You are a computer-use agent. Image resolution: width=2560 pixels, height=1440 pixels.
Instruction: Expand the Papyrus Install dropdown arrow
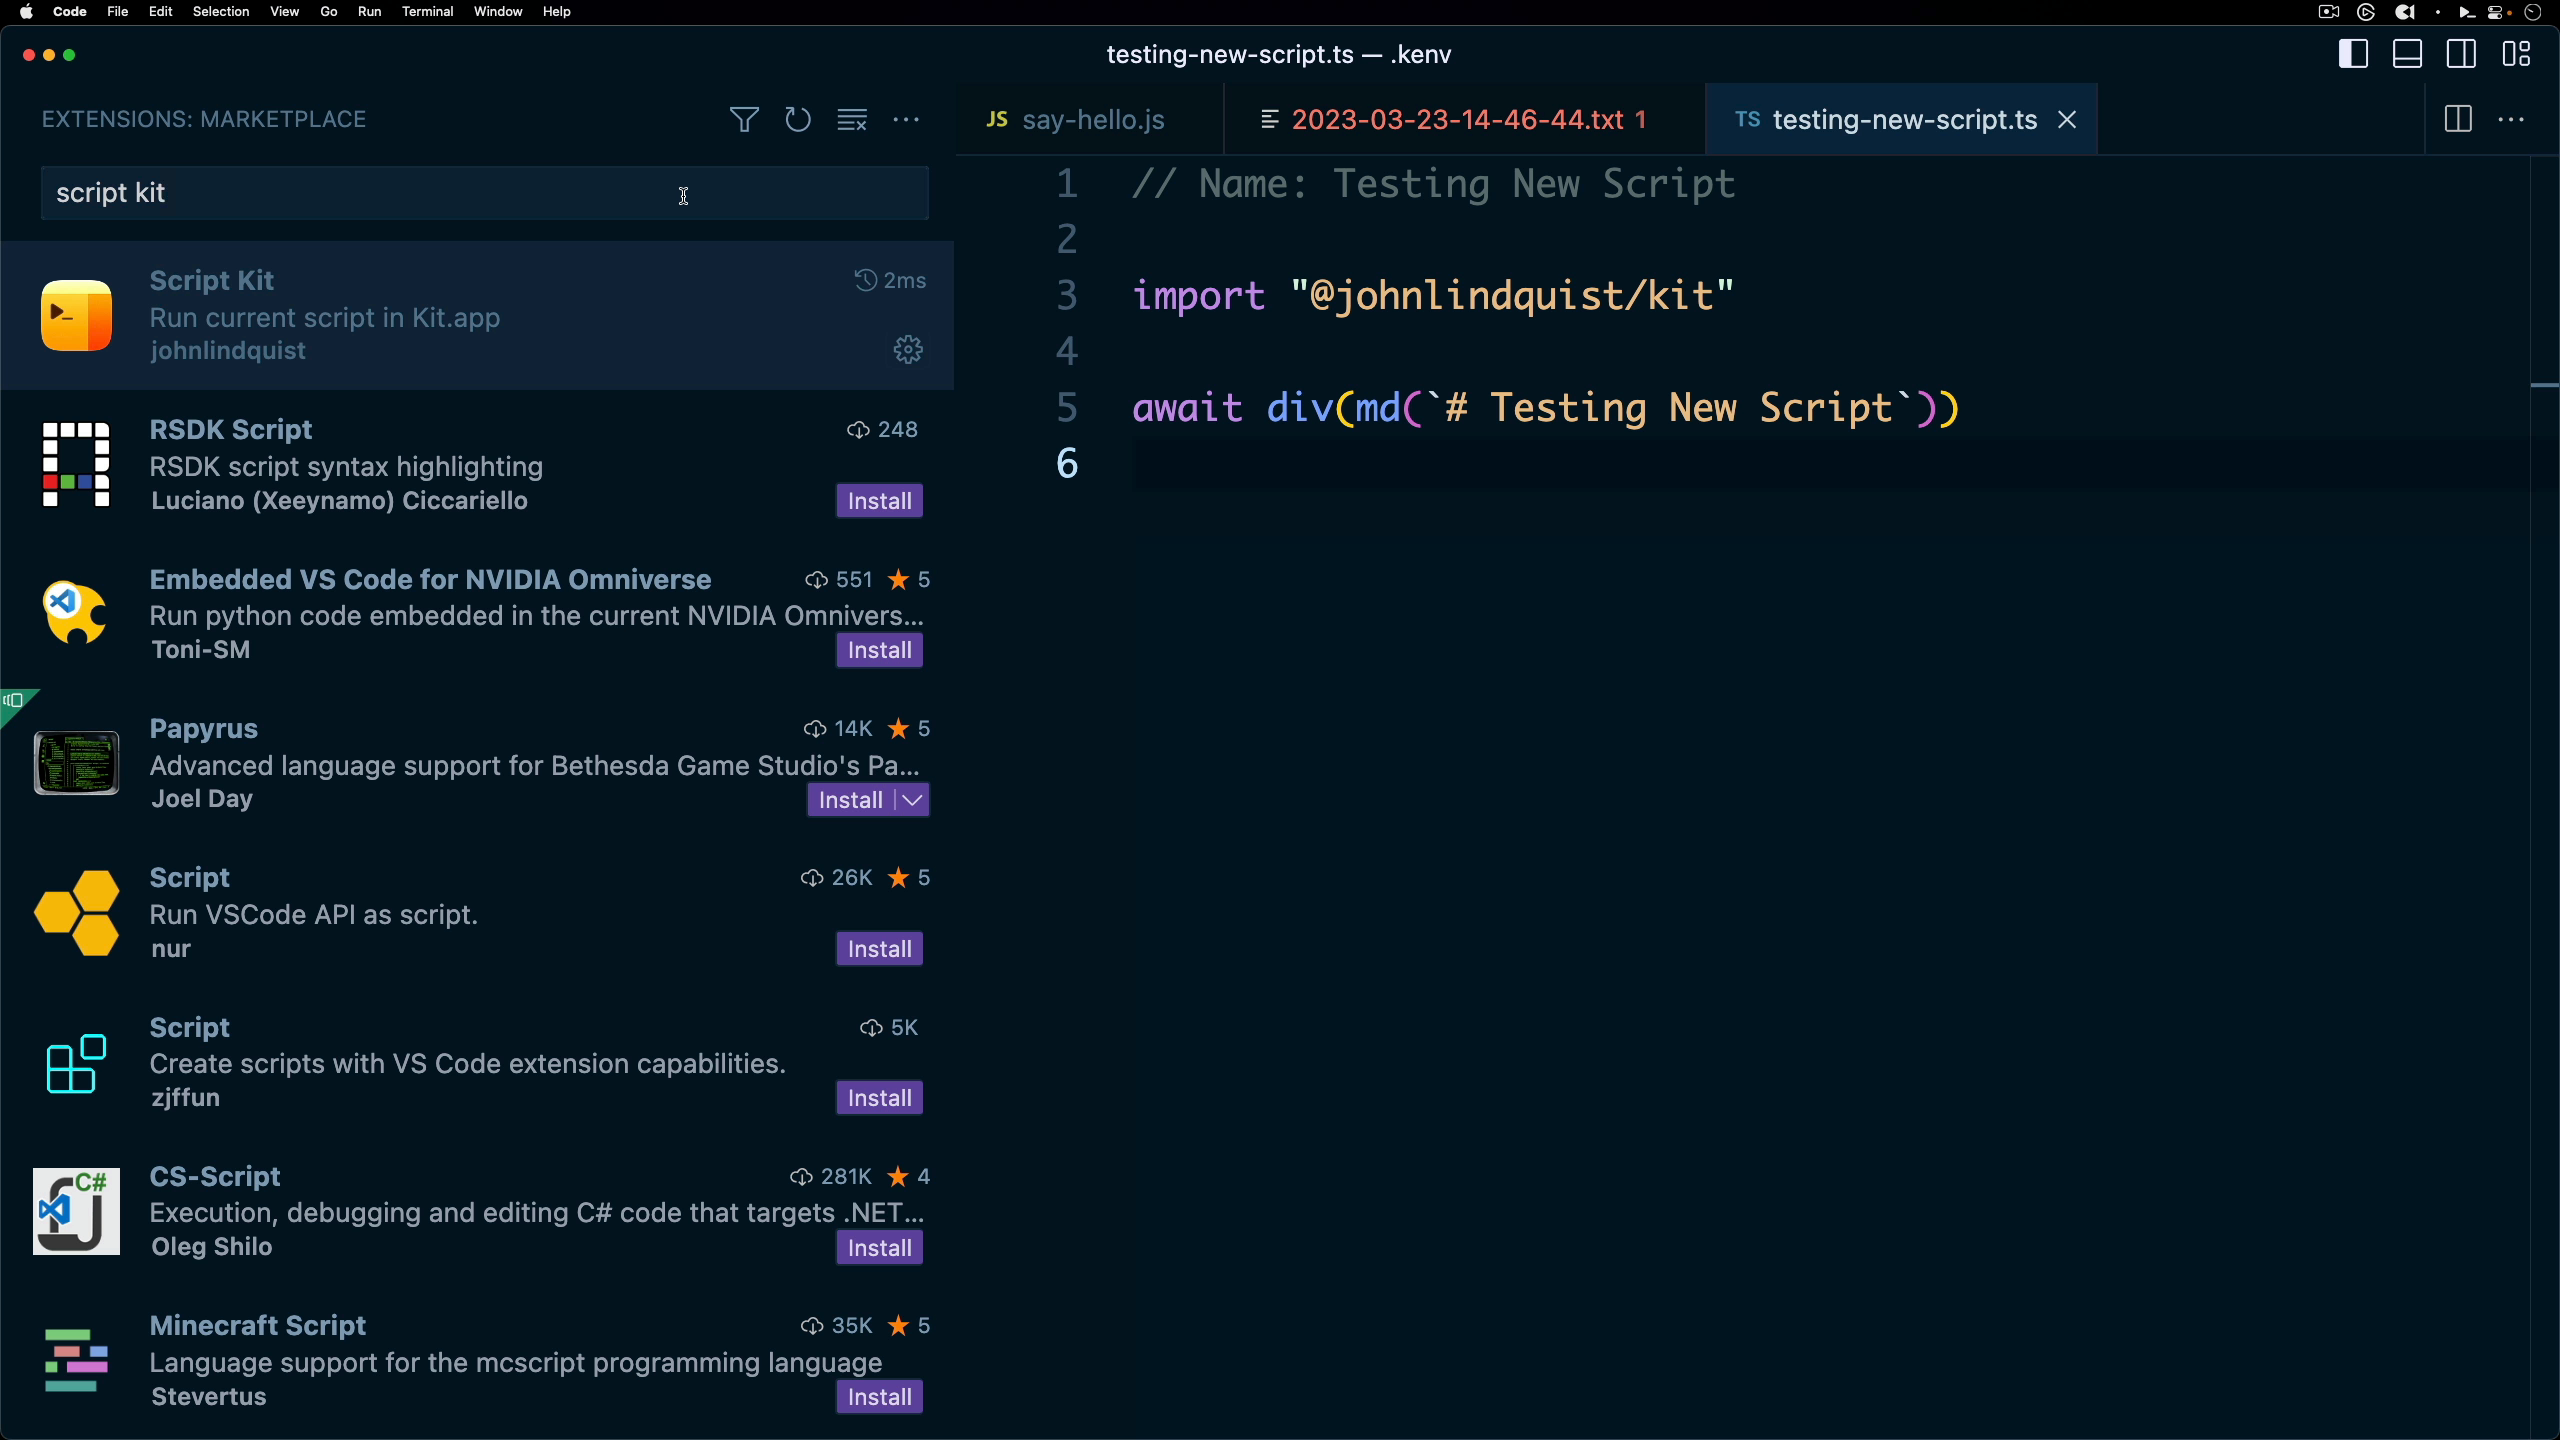(x=912, y=800)
